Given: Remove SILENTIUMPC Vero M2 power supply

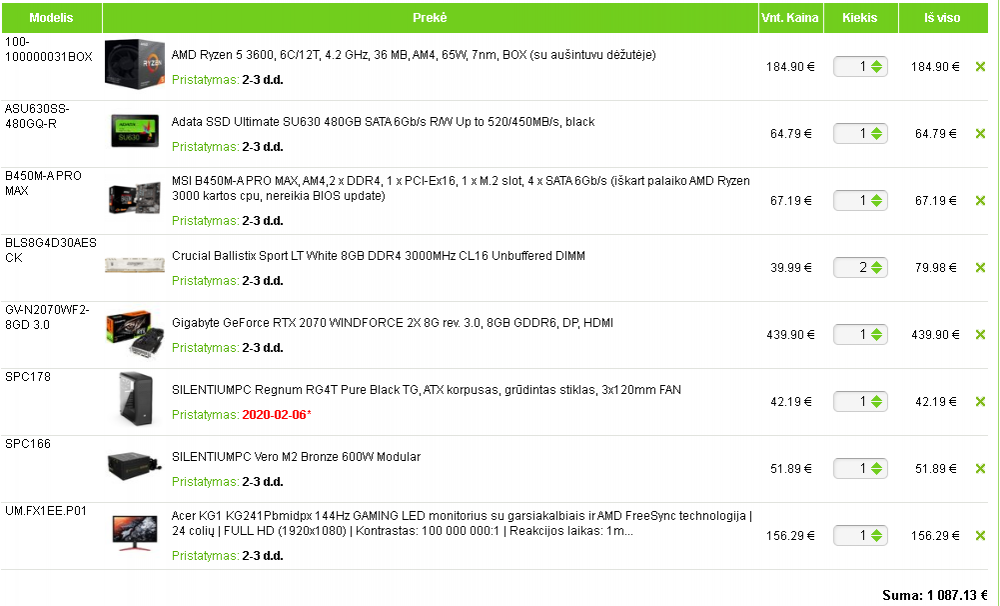Looking at the screenshot, I should point(980,469).
